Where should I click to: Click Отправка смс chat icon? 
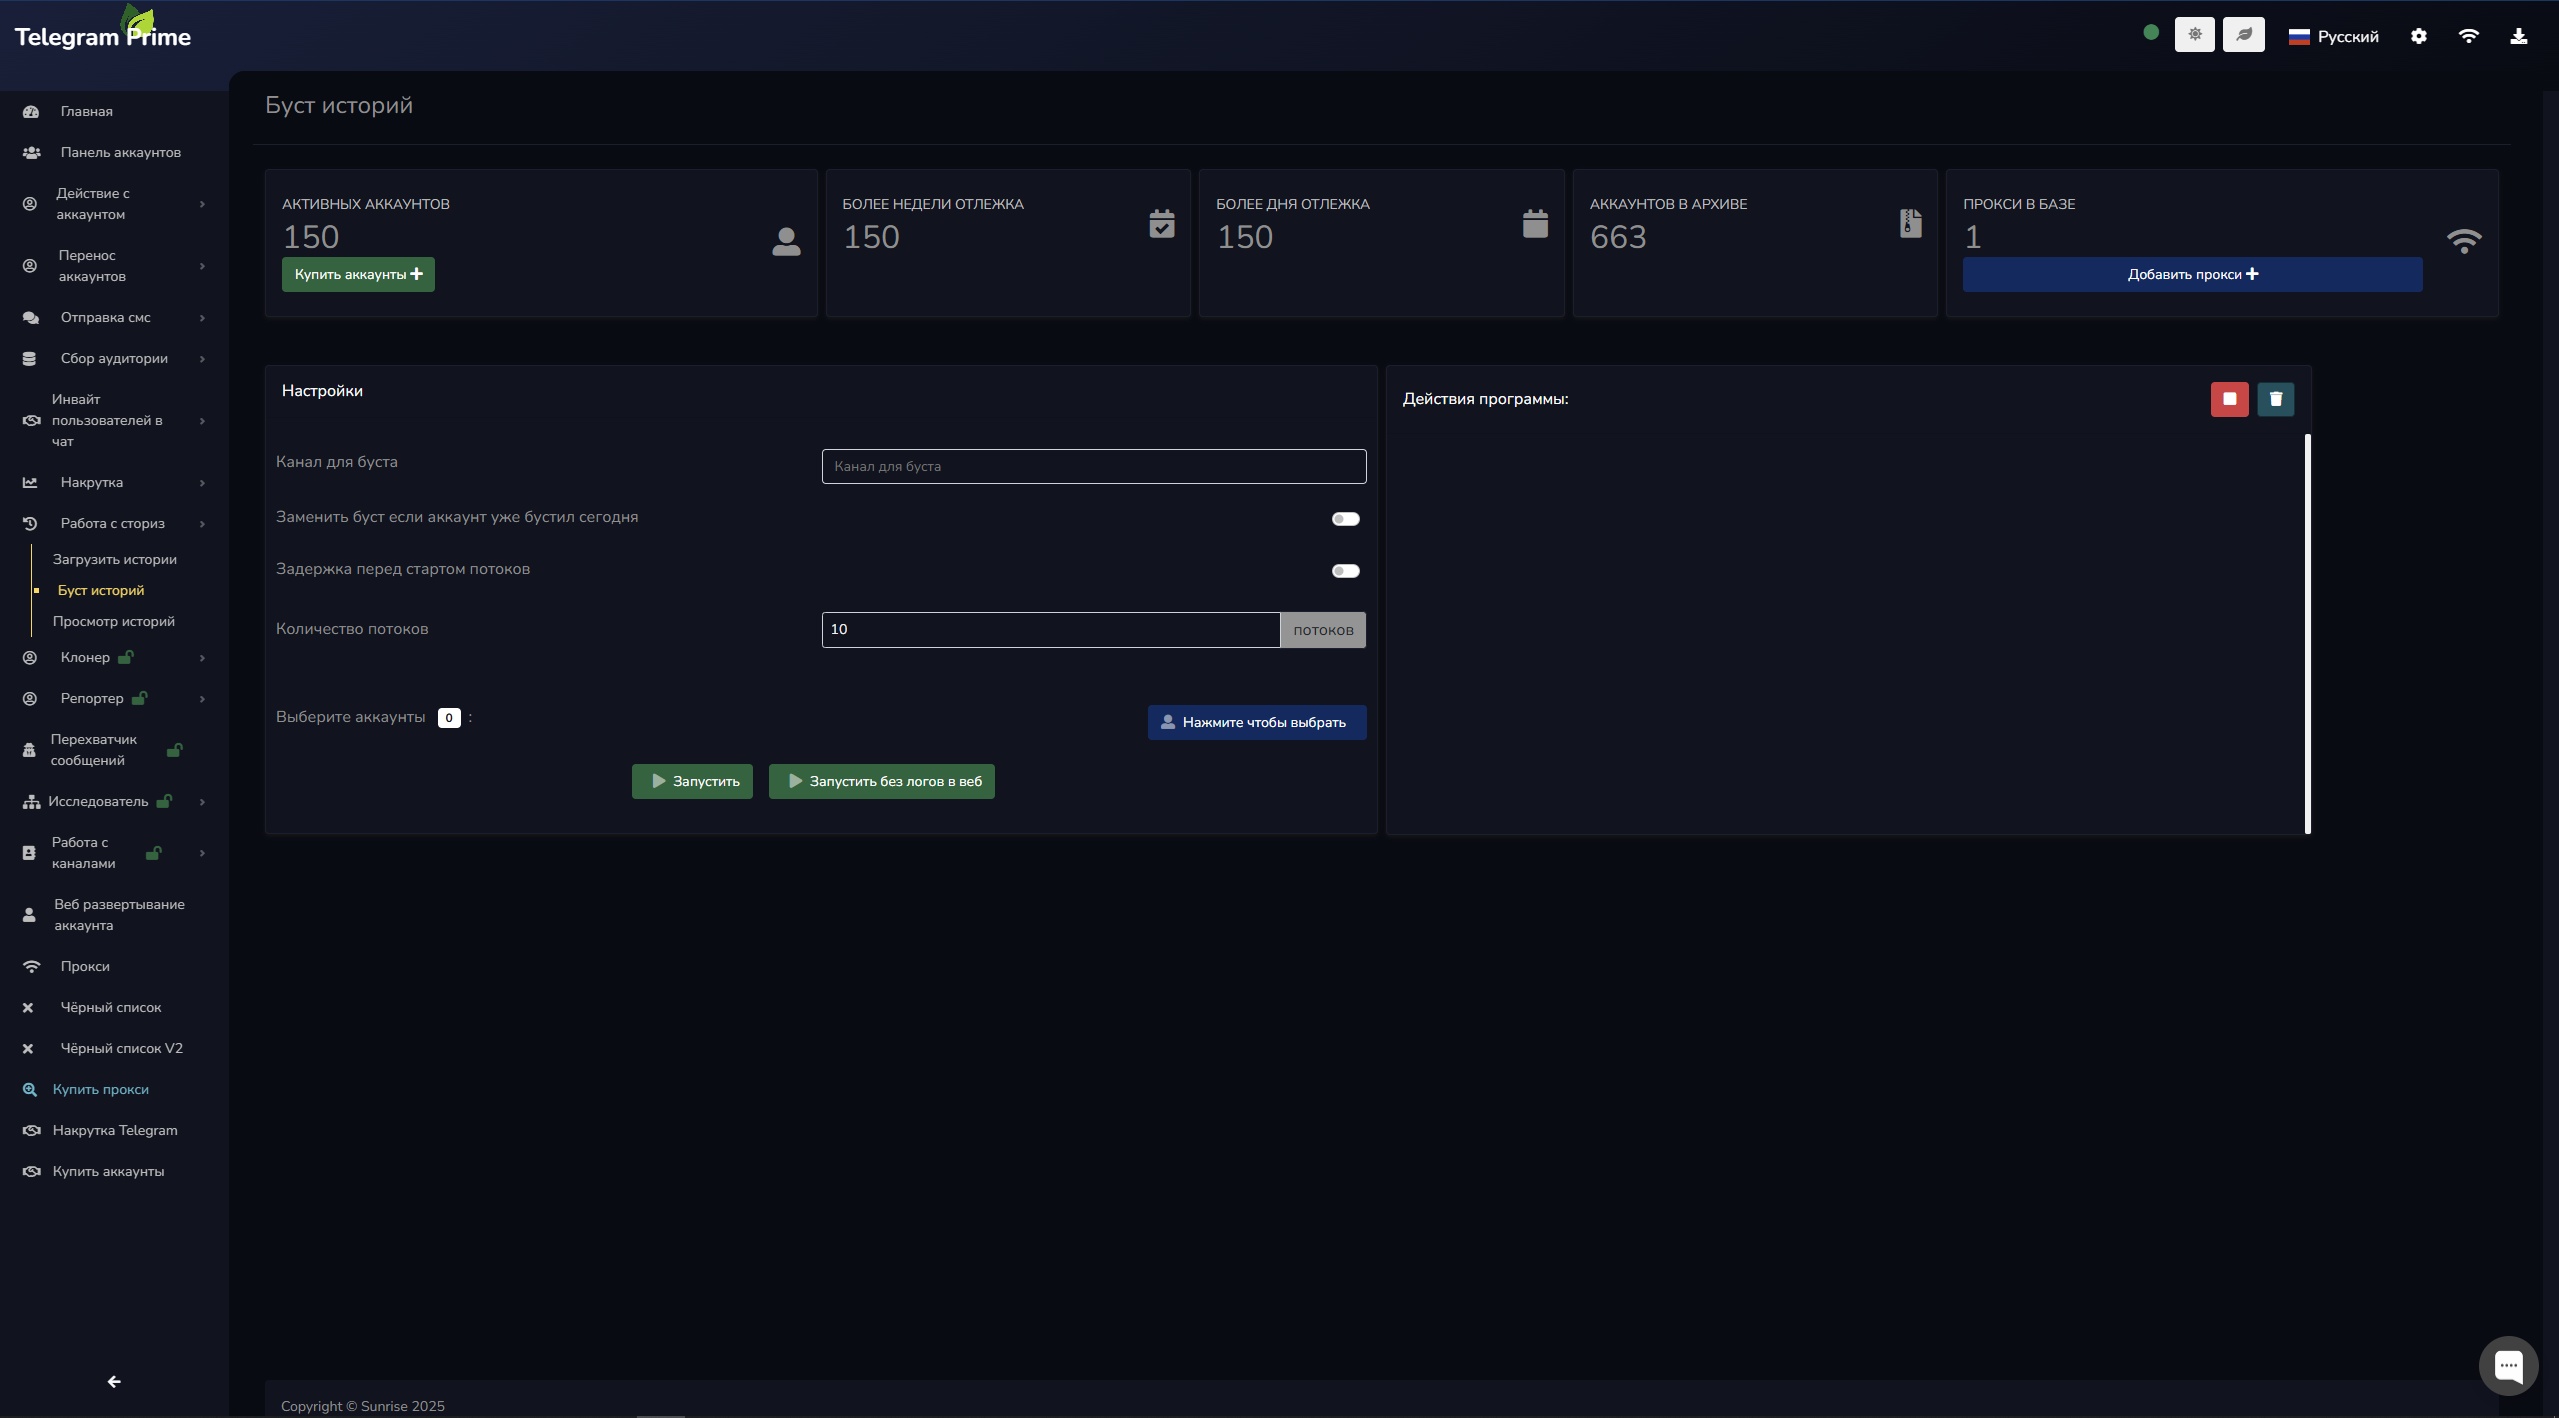tap(31, 318)
